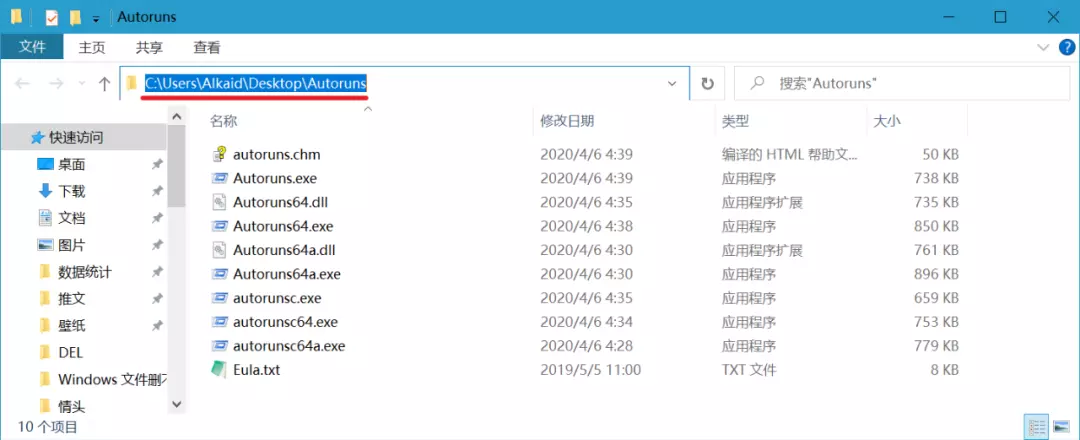Click the Up one level arrow
Screen dimensions: 1080x440
(x=104, y=84)
